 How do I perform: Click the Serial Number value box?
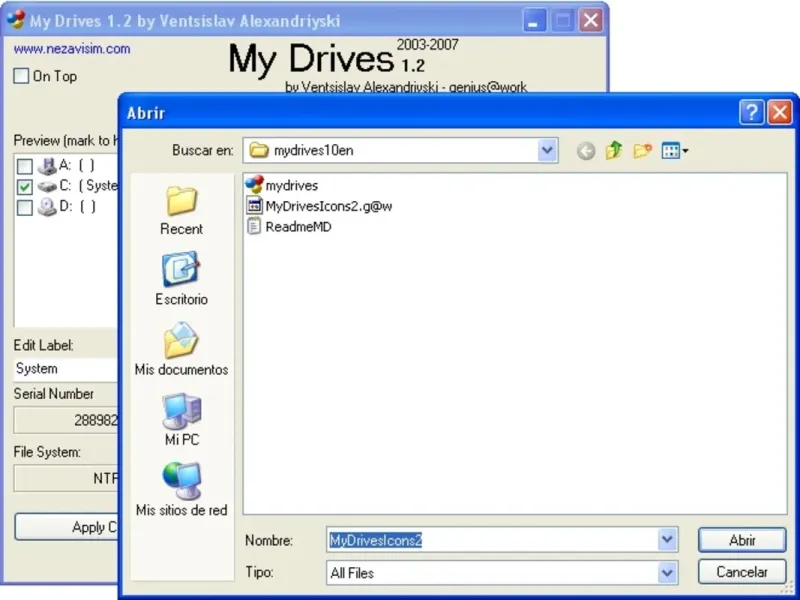click(65, 420)
